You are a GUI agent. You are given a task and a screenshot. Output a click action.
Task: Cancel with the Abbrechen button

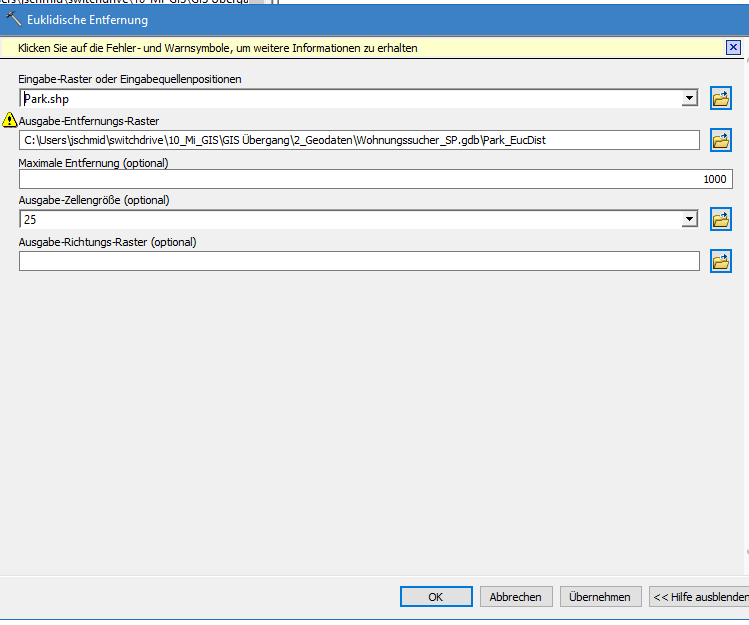click(x=516, y=597)
